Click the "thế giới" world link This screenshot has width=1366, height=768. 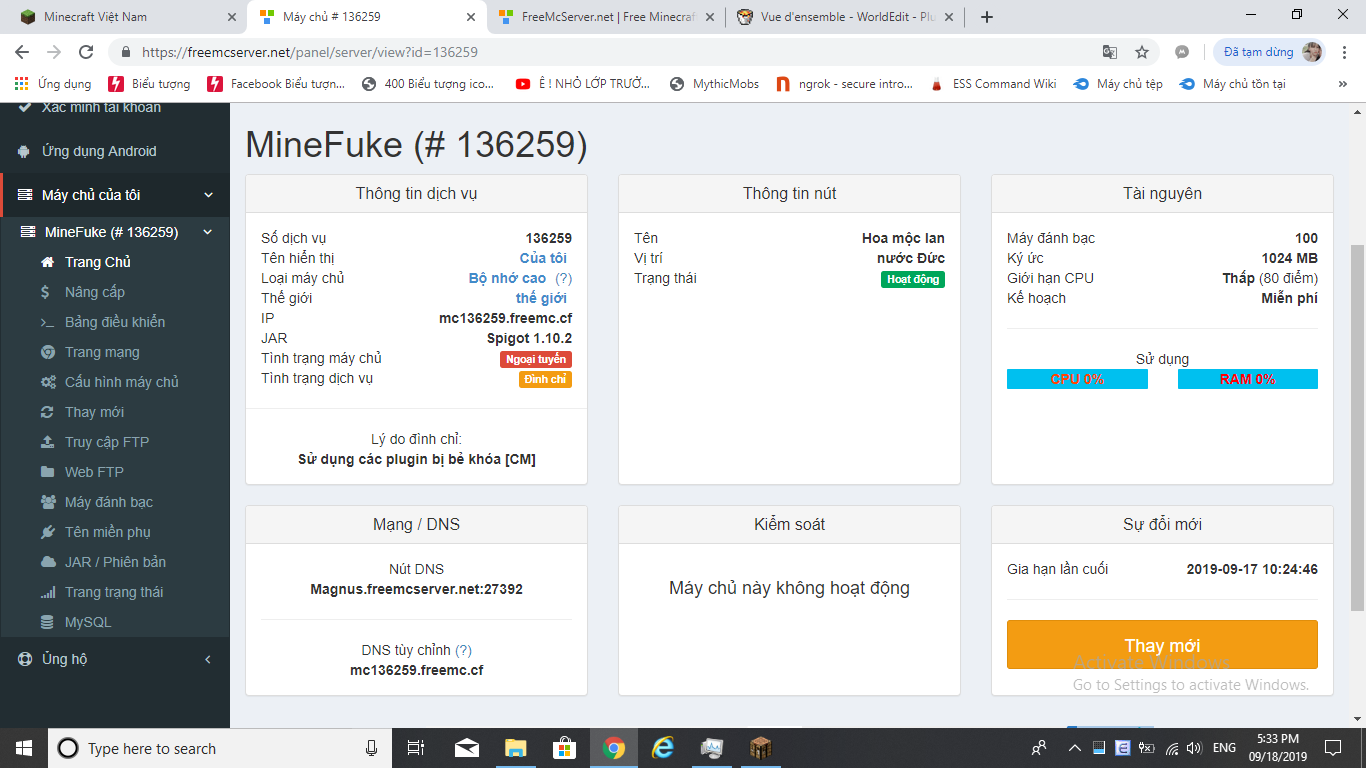(x=541, y=298)
